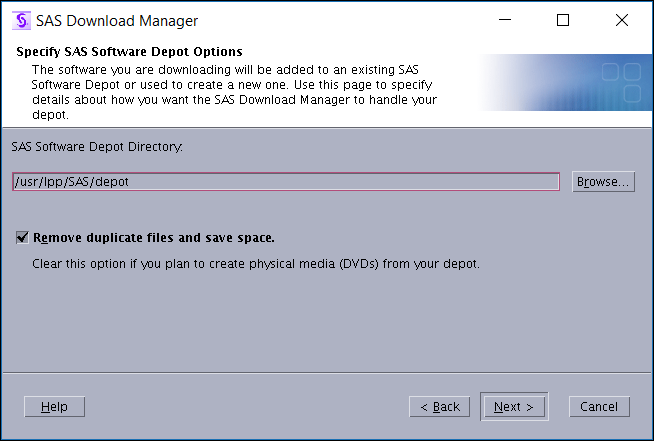Click the hint text about creating physical DVDs
This screenshot has height=441, width=654.
click(x=257, y=264)
